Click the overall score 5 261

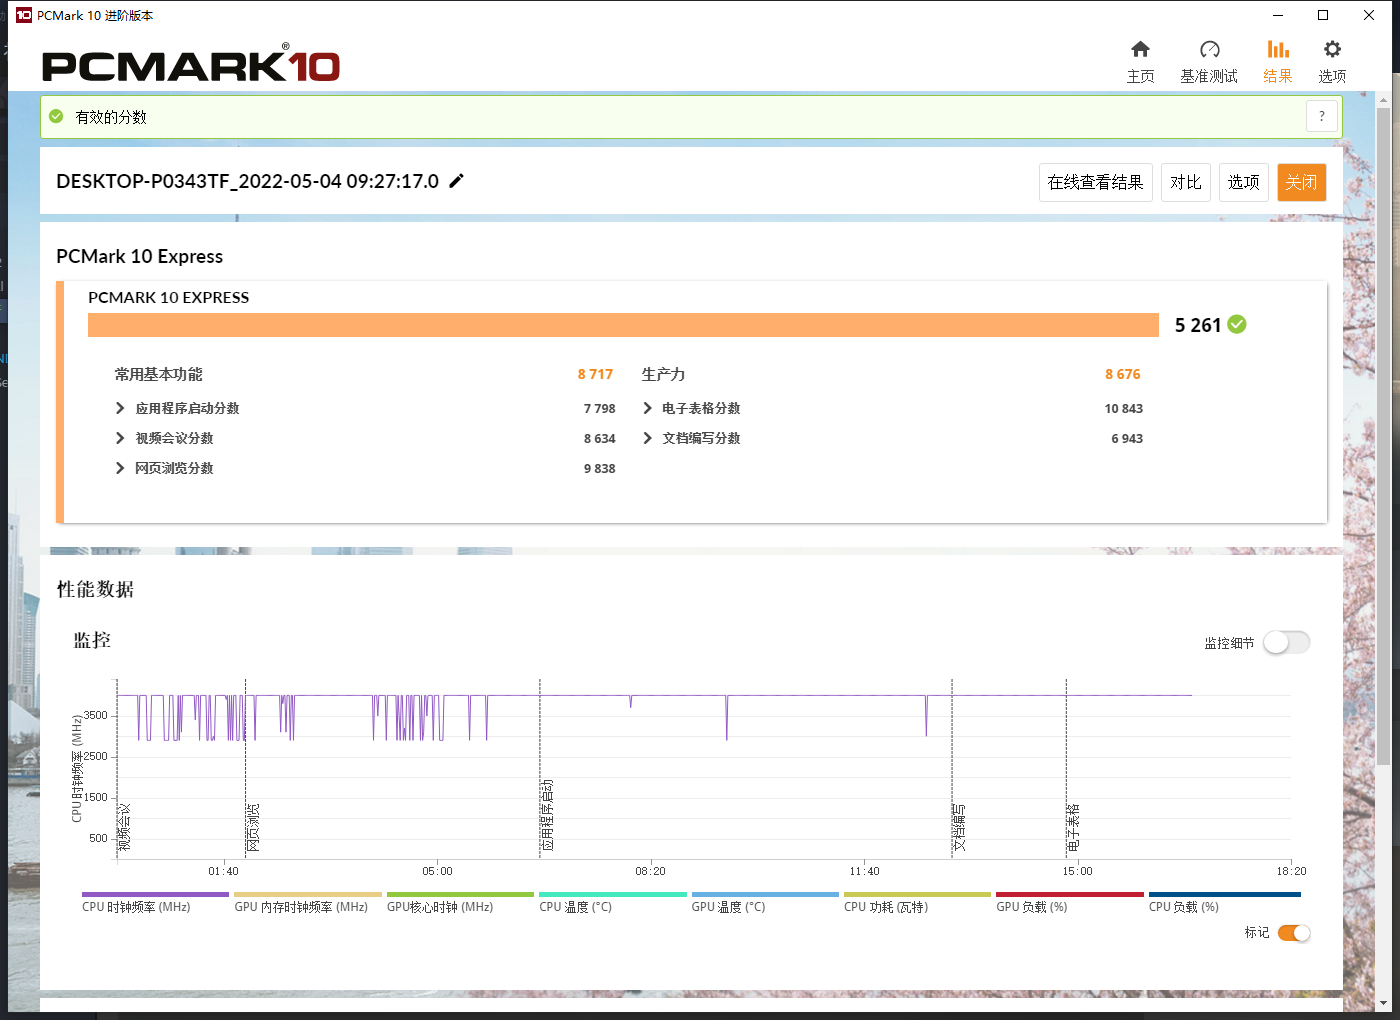point(1198,325)
